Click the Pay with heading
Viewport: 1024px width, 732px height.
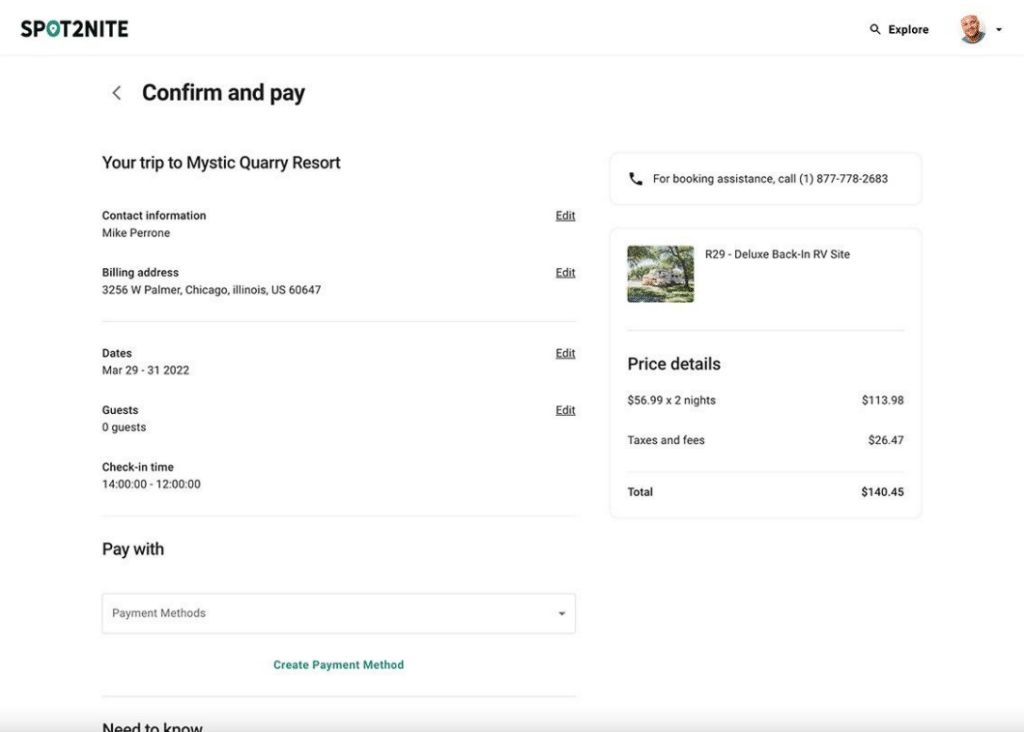point(133,549)
